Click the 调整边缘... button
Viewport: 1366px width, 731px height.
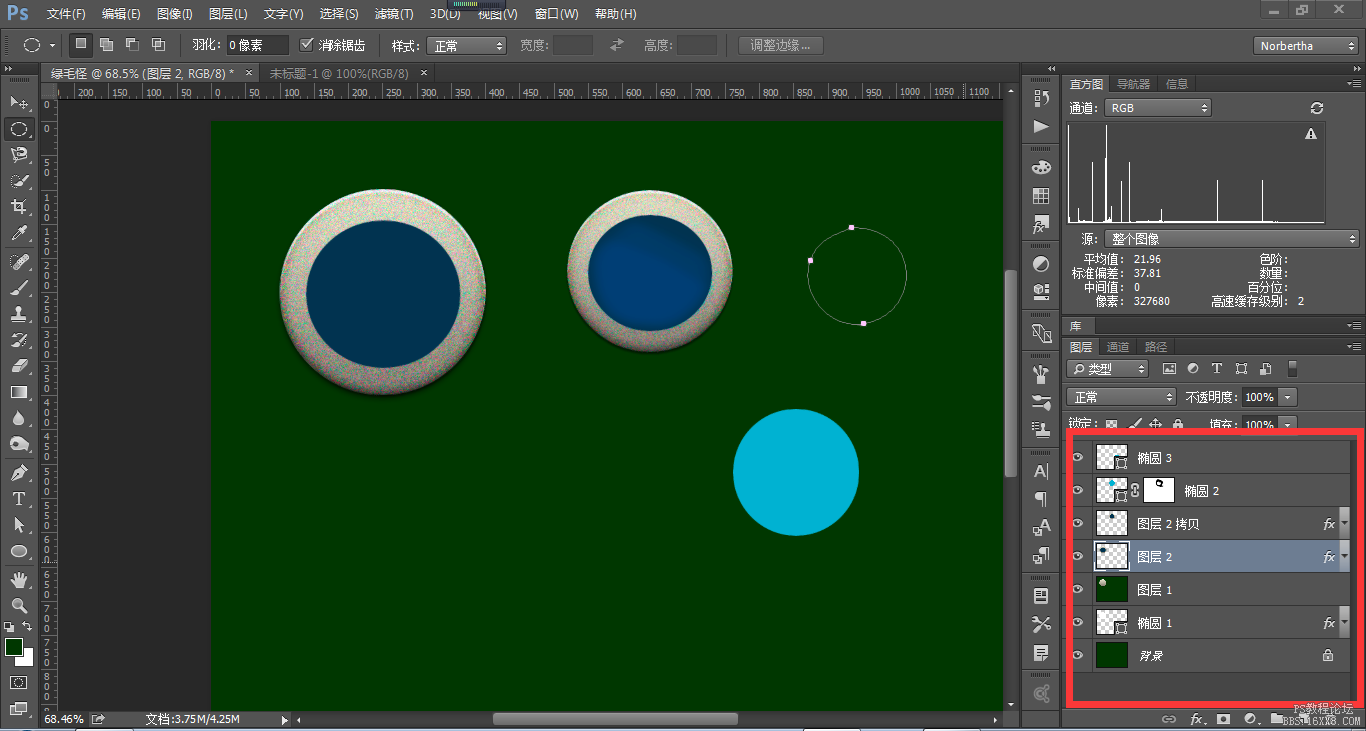(780, 45)
